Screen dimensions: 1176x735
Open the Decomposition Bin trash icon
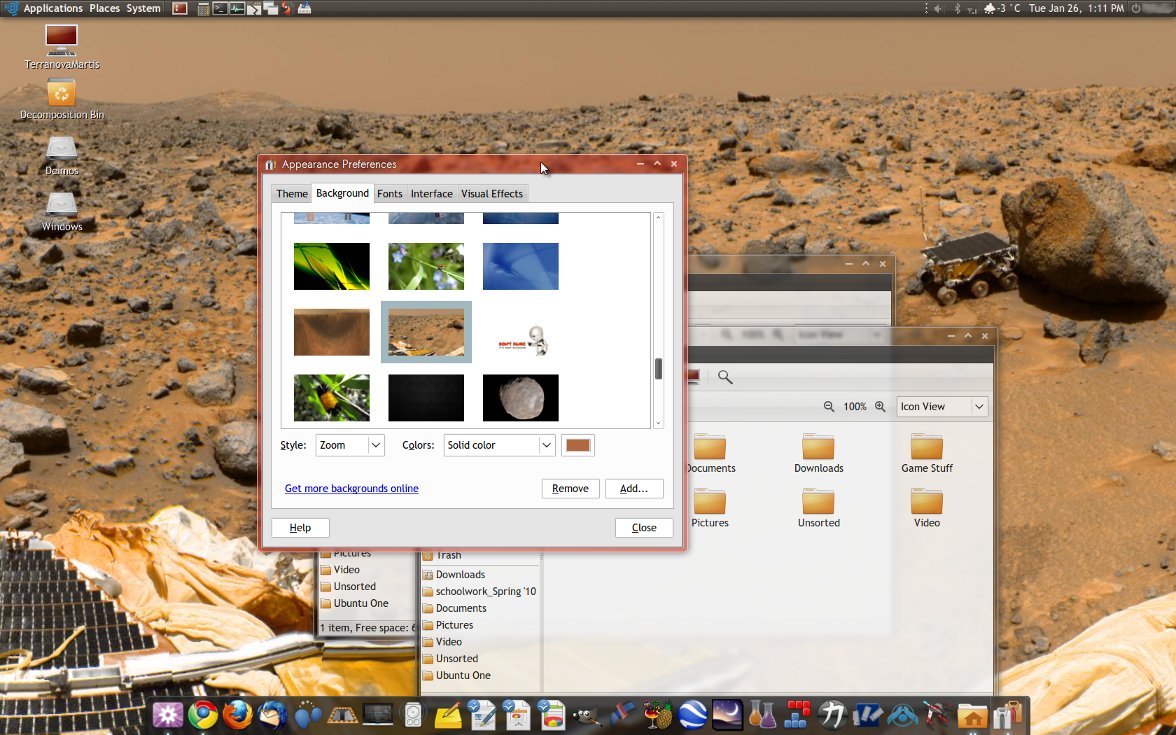(x=62, y=99)
